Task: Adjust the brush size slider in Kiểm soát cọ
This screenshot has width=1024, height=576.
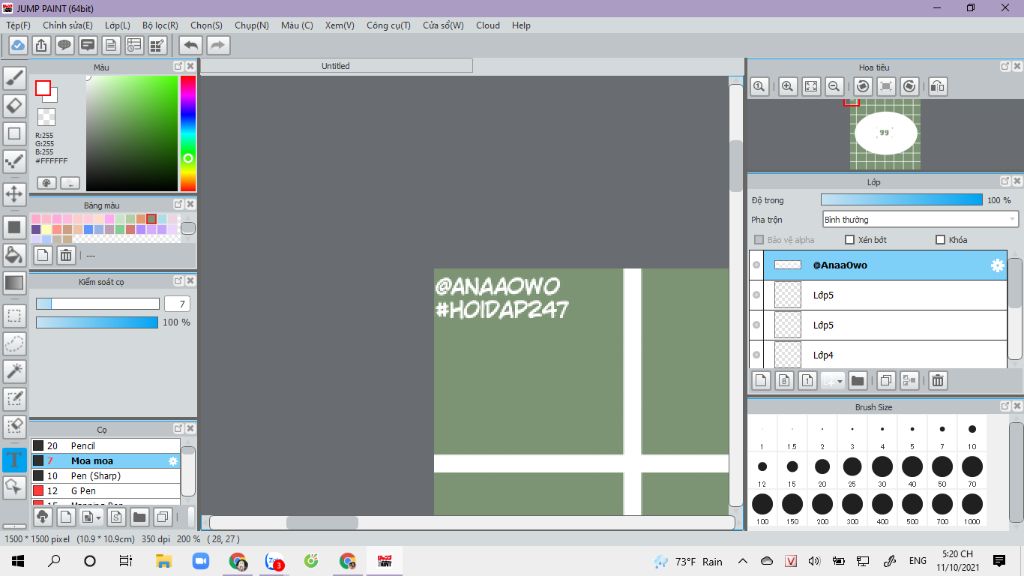Action: coord(97,304)
